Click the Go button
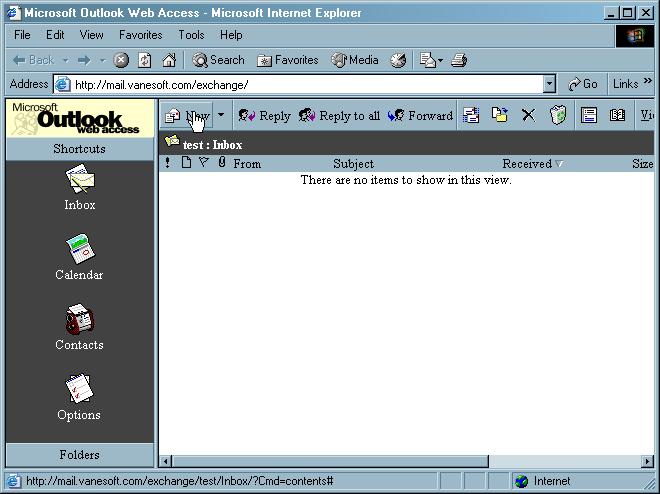The height and width of the screenshot is (494, 660). (583, 84)
